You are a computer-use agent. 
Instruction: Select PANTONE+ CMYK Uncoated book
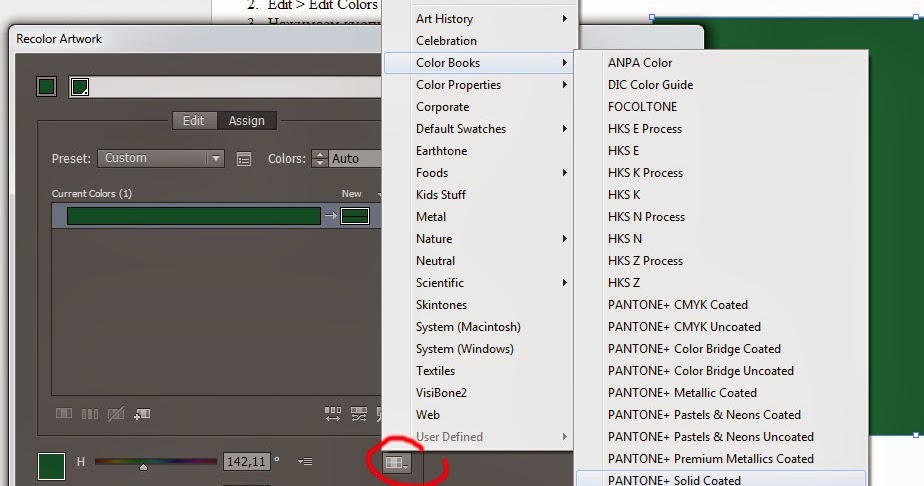(721, 326)
